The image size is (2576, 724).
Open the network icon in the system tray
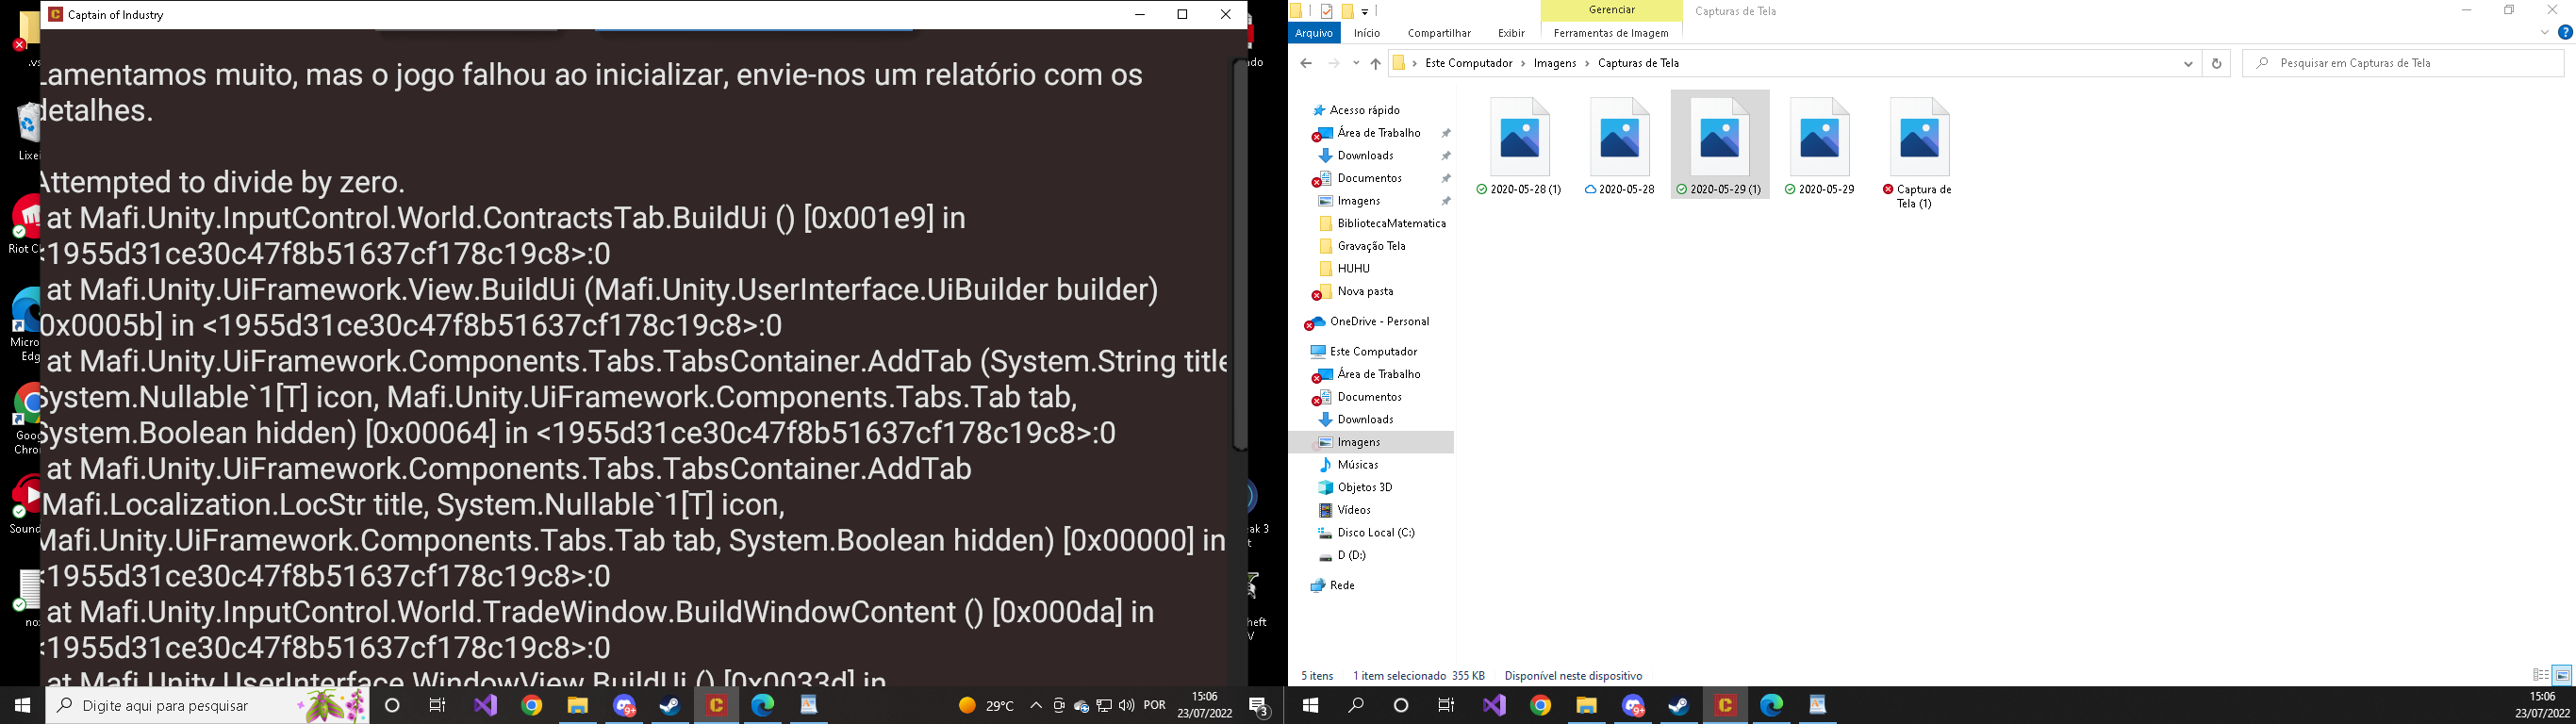coord(1104,705)
